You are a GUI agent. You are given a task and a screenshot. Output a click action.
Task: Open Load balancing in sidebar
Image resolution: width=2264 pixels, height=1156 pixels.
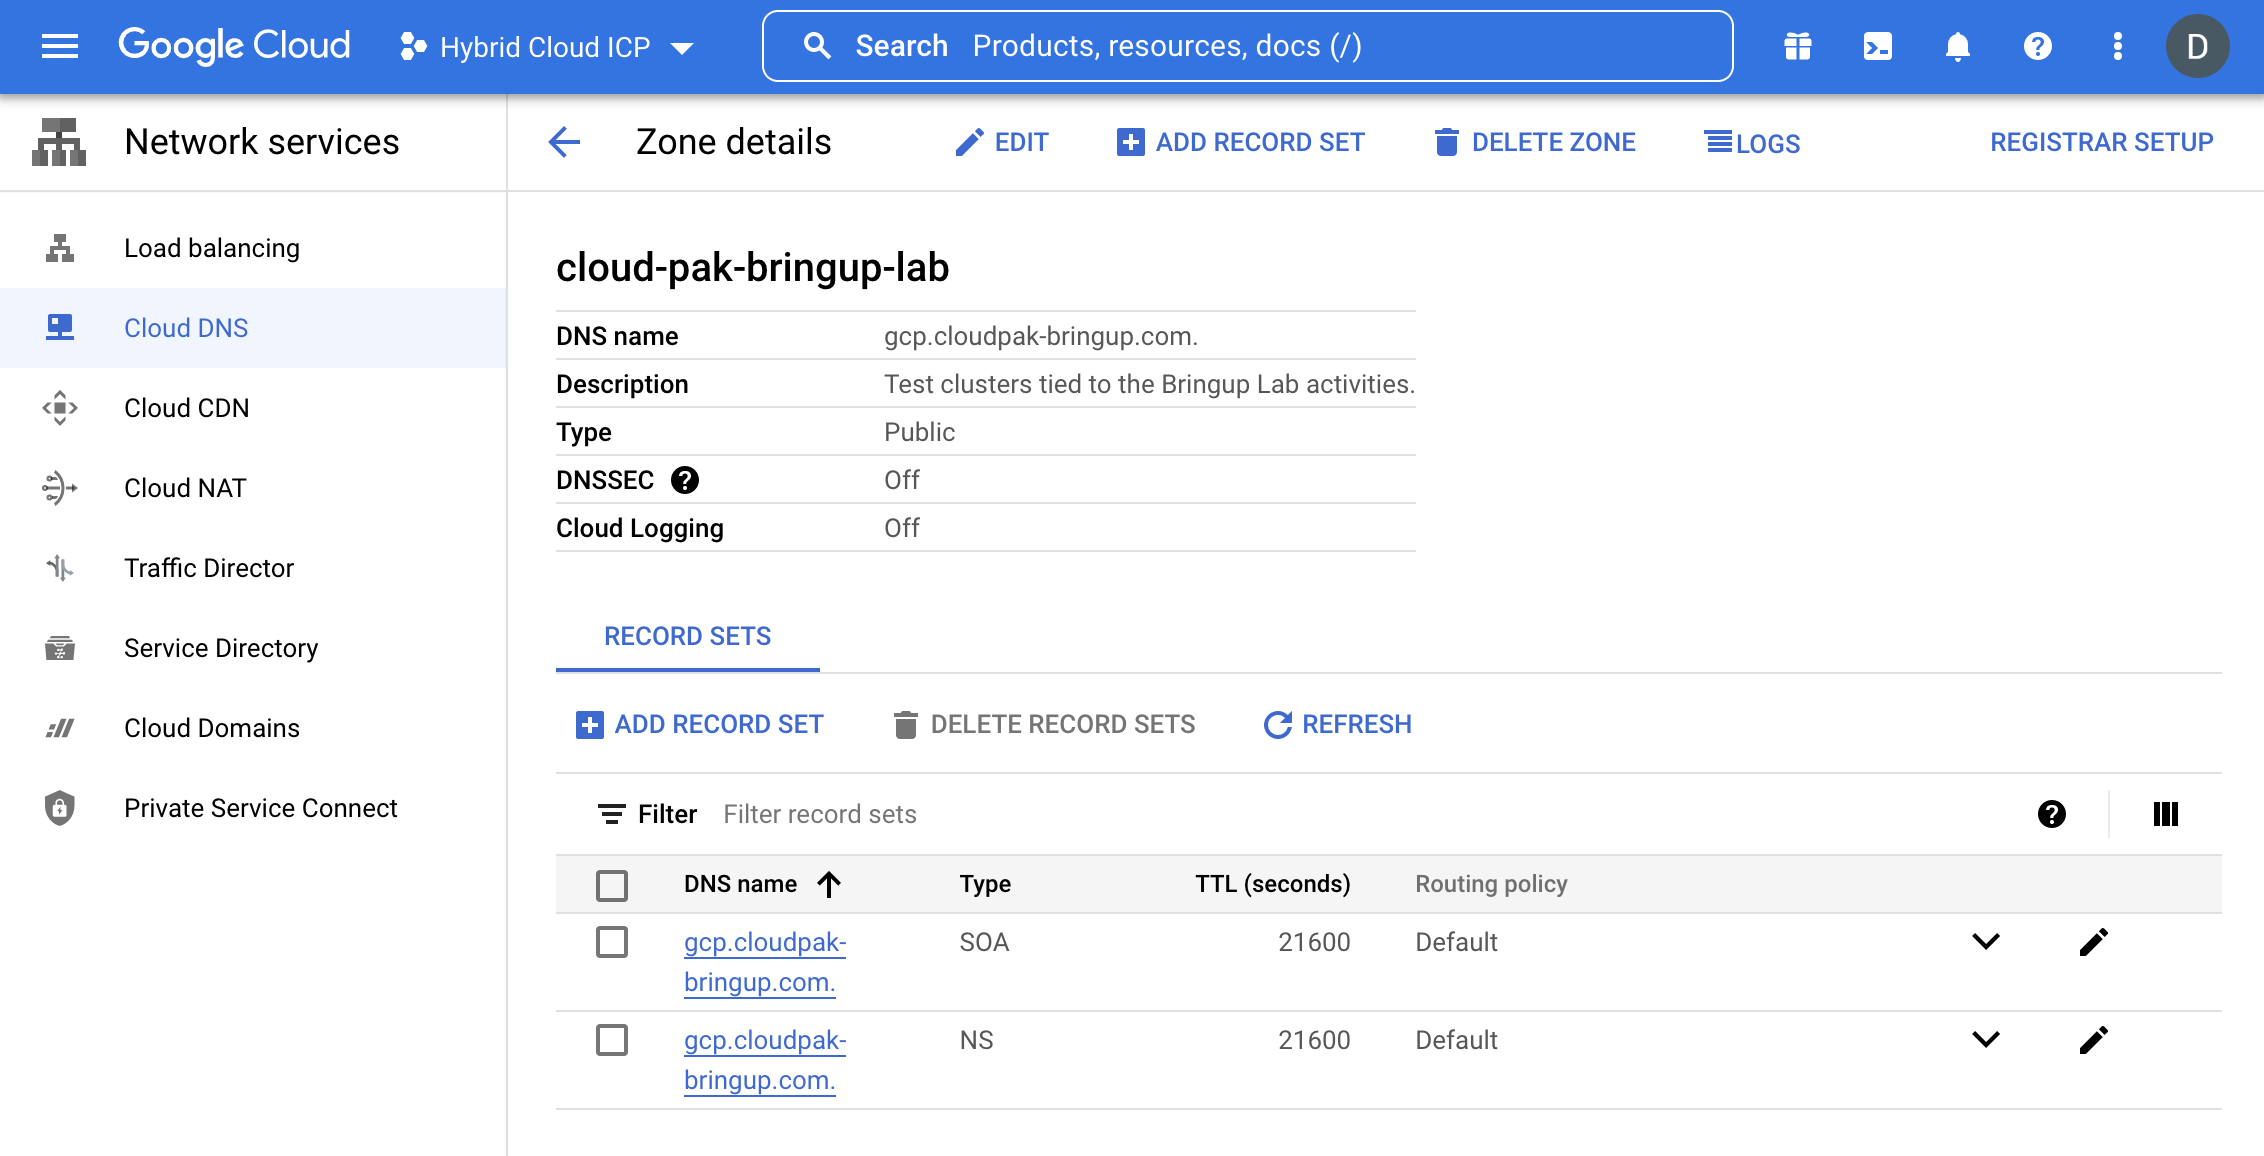click(253, 248)
